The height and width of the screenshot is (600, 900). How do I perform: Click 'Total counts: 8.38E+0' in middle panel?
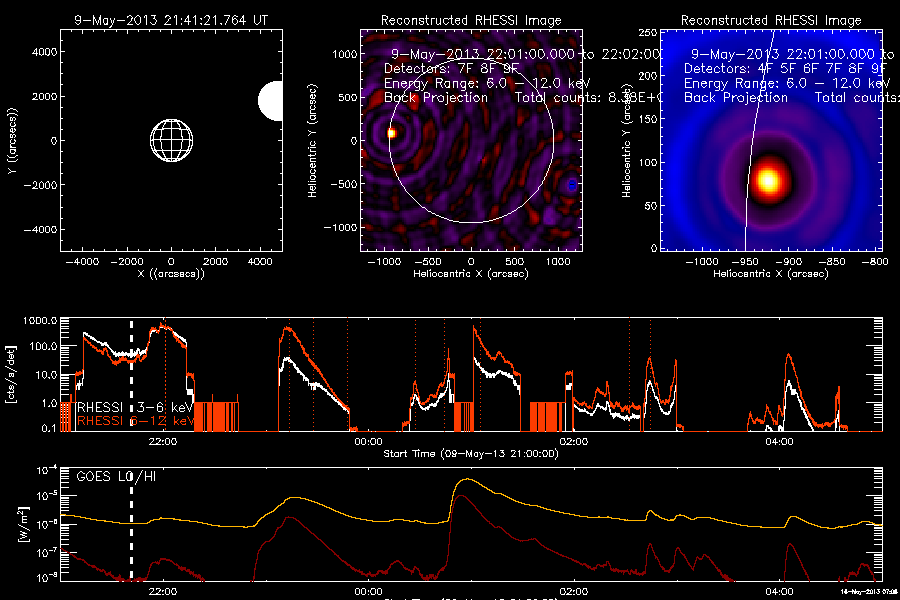pos(589,98)
